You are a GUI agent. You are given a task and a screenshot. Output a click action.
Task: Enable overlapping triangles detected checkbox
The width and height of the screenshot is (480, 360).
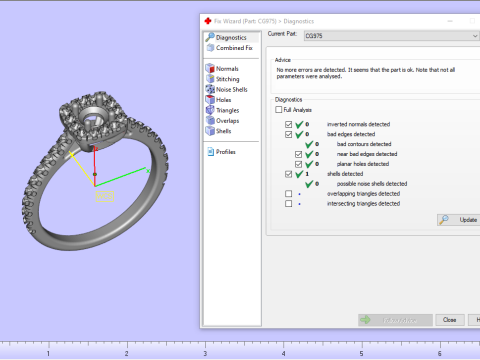click(x=289, y=194)
